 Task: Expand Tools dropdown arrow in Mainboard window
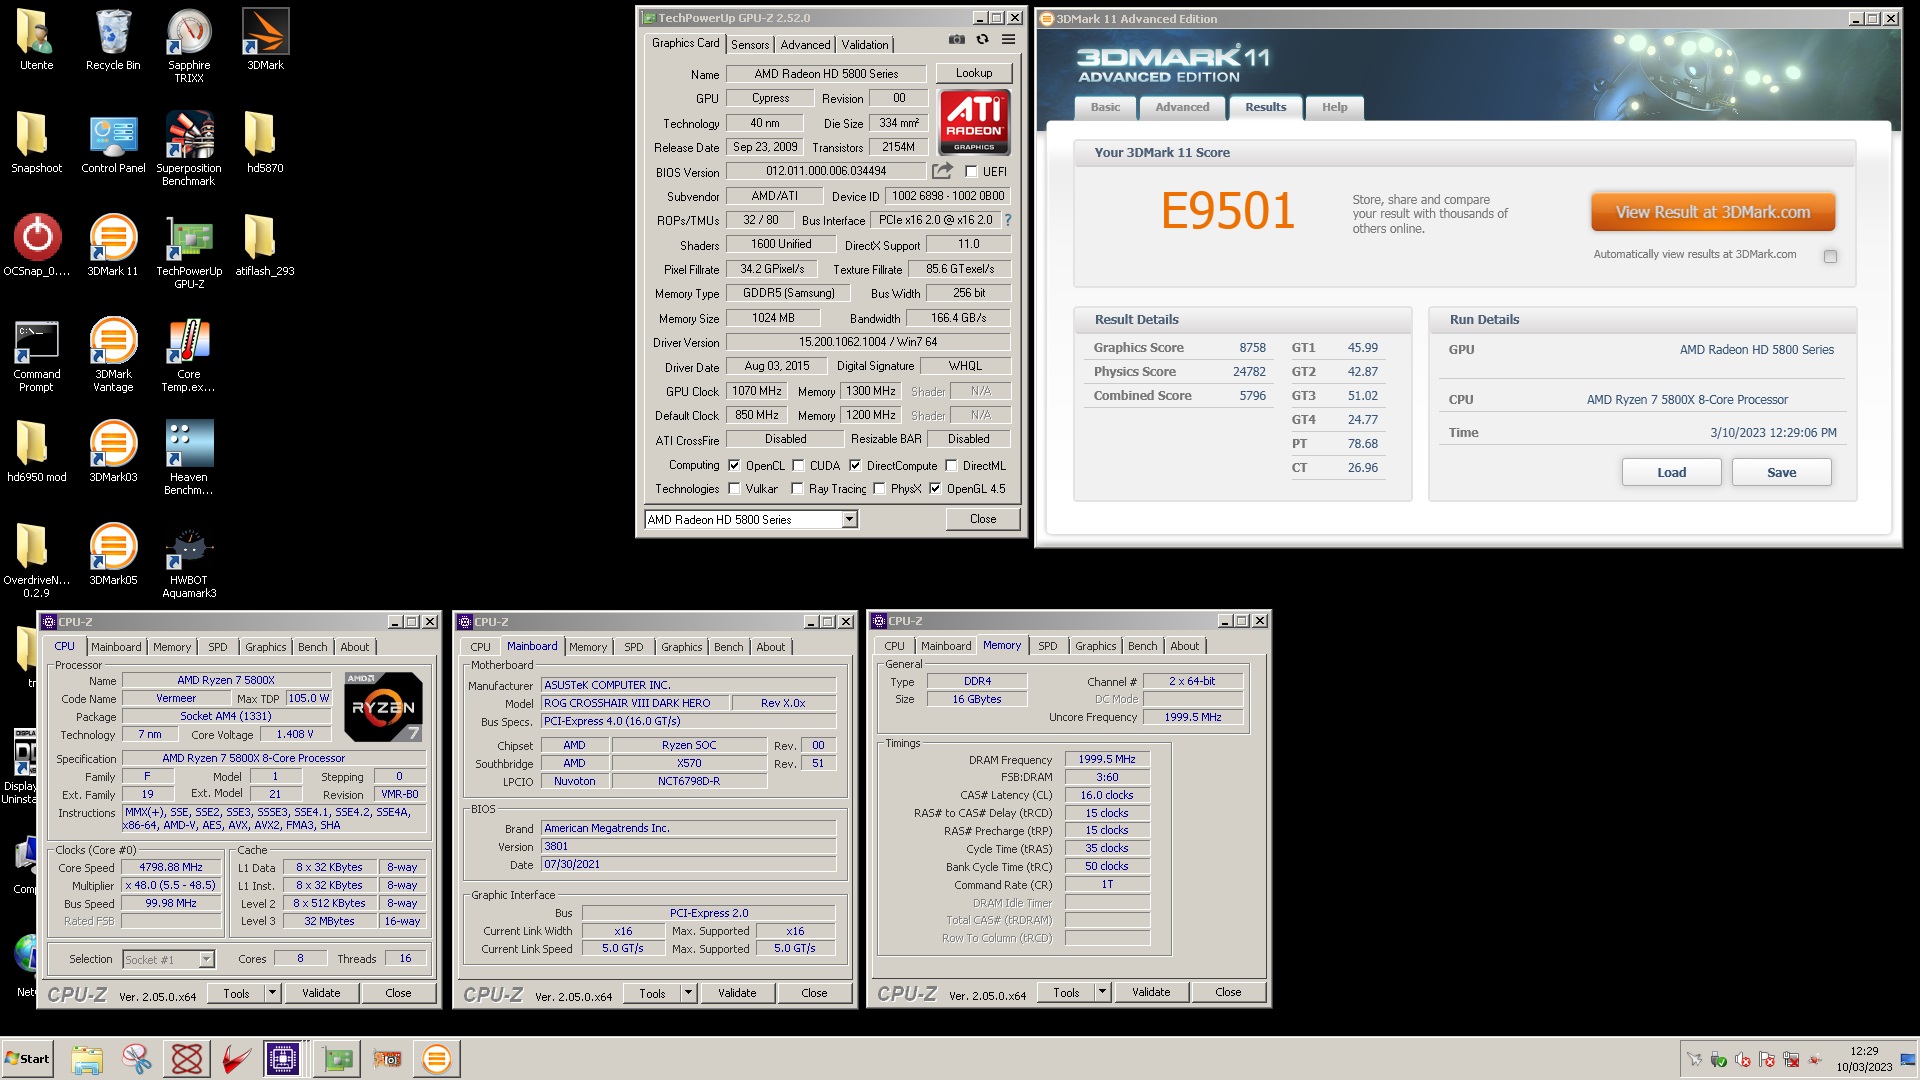point(688,993)
